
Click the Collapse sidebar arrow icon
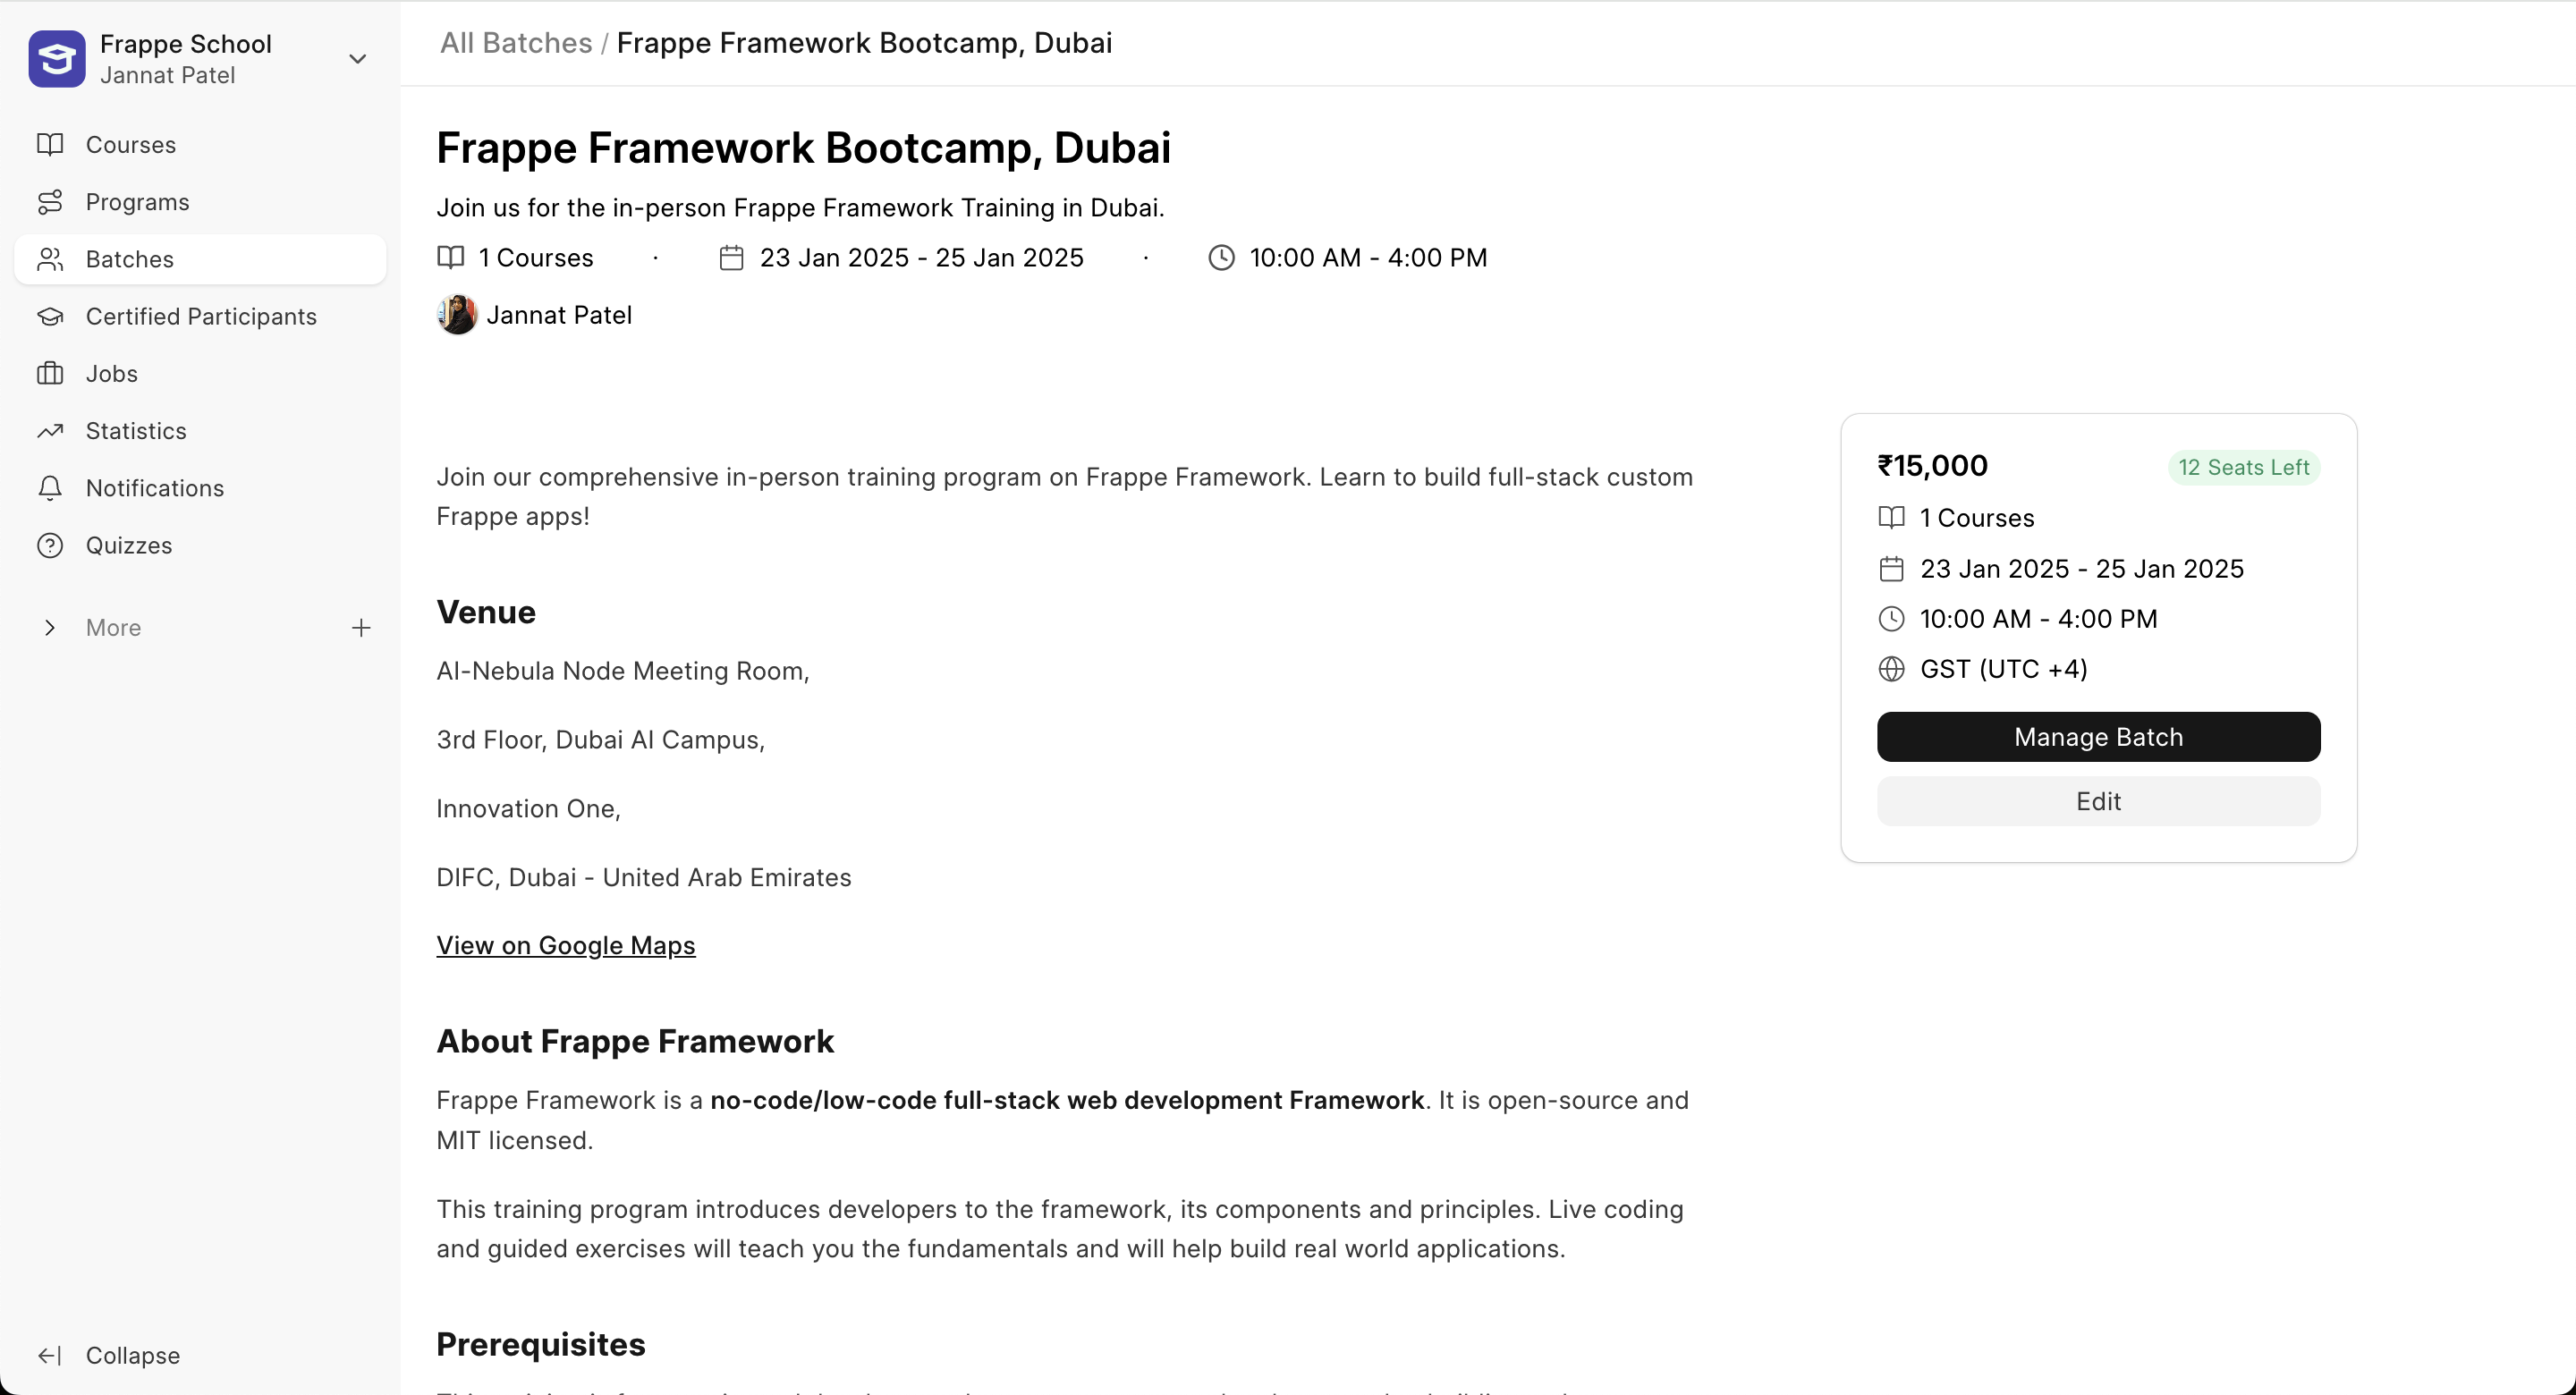(50, 1356)
